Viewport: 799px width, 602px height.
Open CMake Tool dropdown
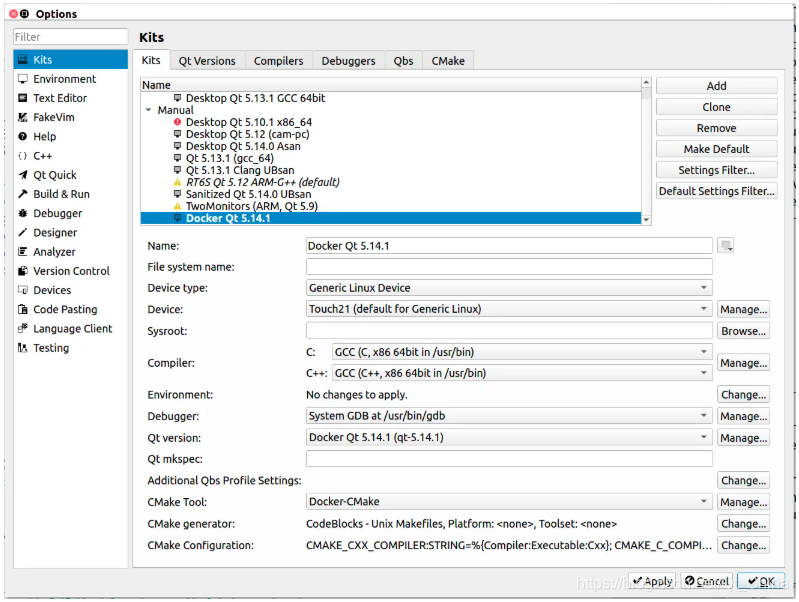tap(509, 502)
